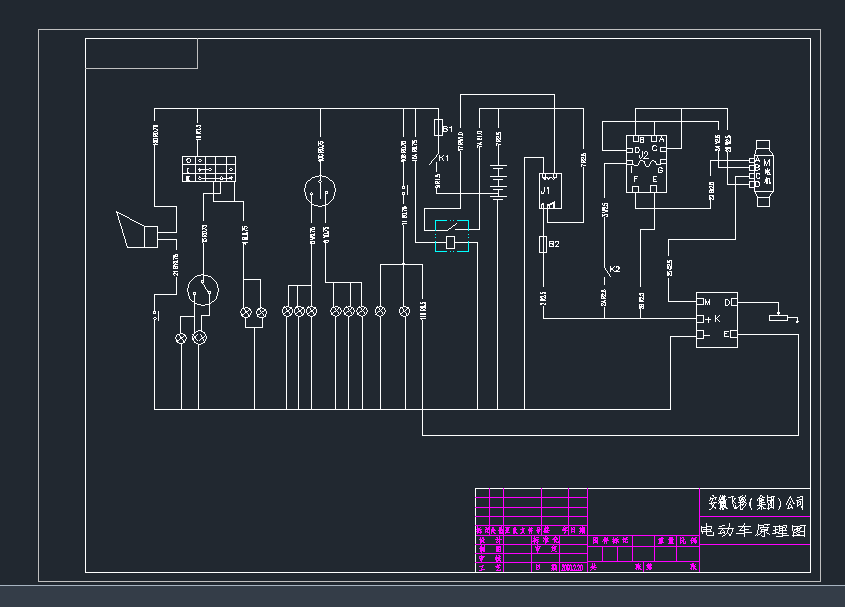Select the empty box at top-left of the drawing frame
The width and height of the screenshot is (845, 607).
[x=141, y=53]
